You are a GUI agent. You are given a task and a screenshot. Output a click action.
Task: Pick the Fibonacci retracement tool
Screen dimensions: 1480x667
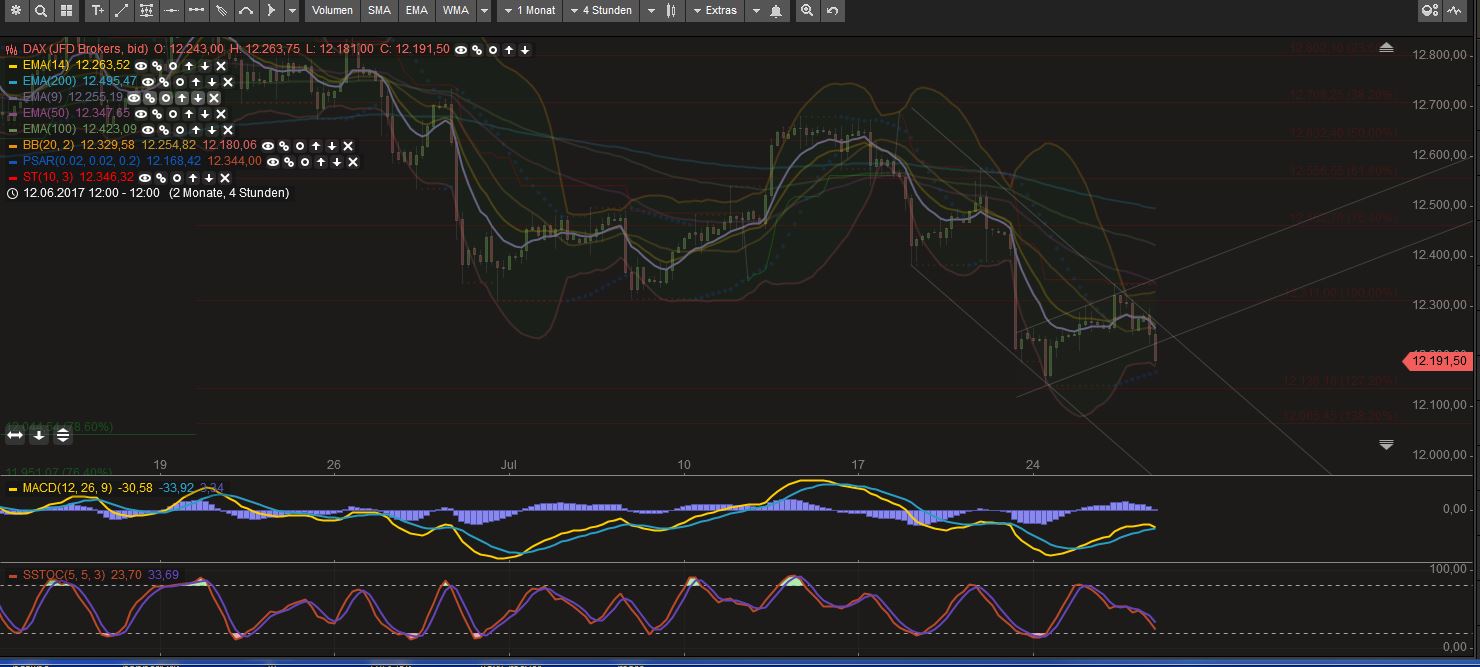[146, 11]
